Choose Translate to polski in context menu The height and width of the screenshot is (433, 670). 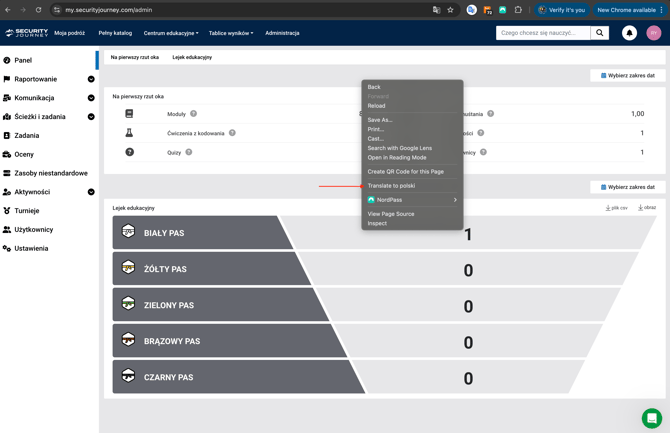[412, 186]
